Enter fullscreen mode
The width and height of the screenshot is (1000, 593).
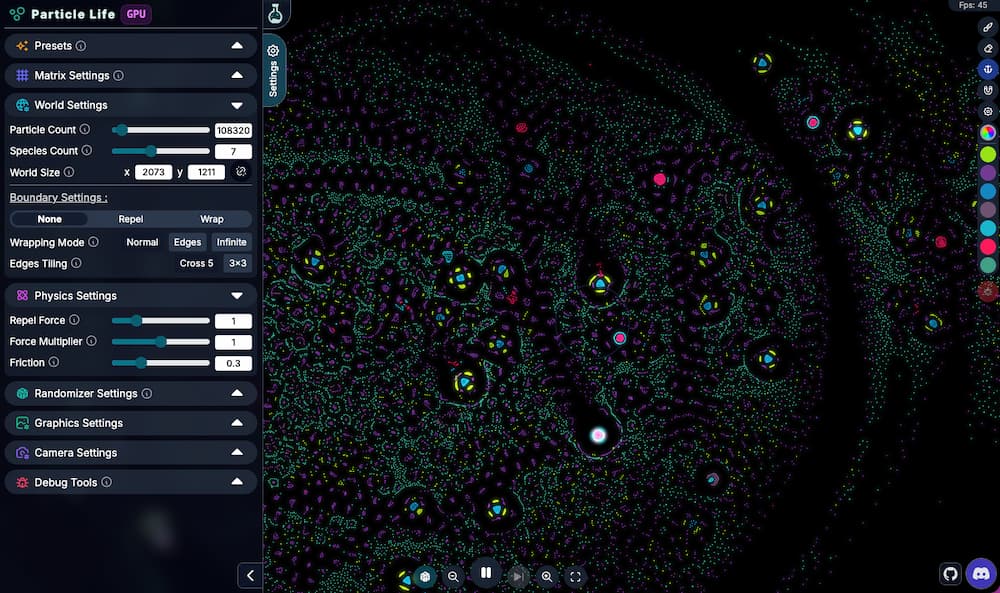[x=575, y=576]
